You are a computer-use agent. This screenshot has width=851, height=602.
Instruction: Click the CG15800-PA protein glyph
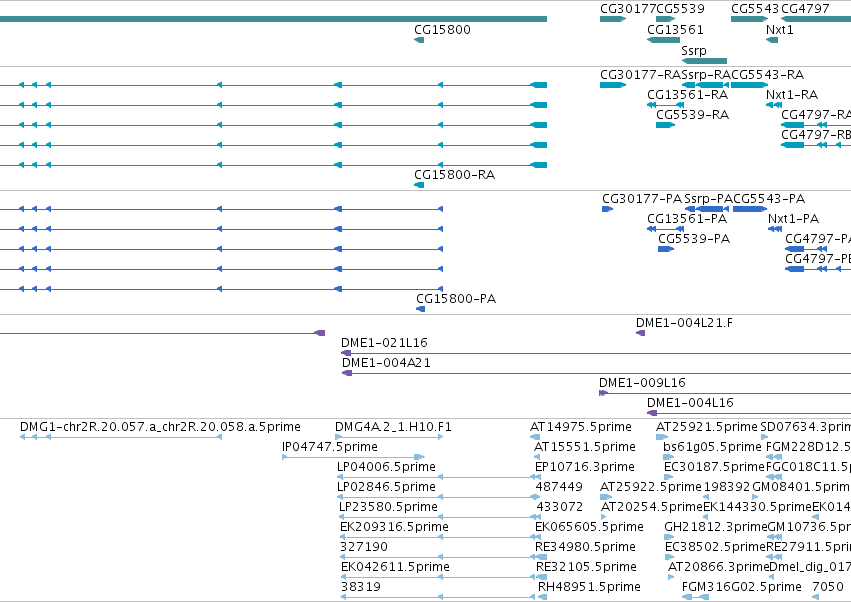tap(421, 309)
